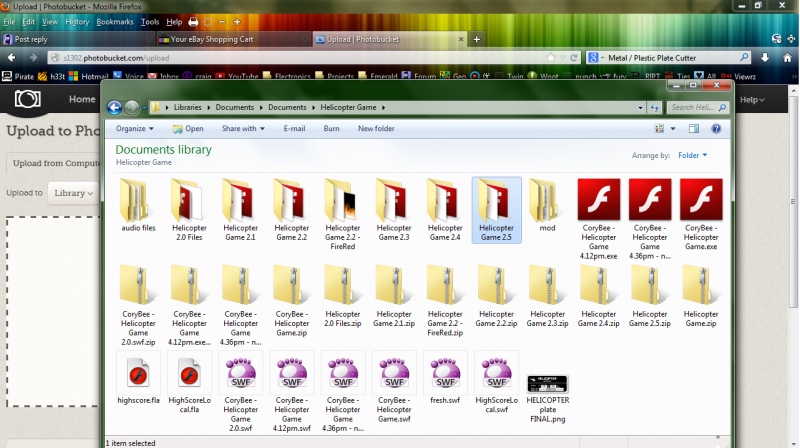Expand the change view options arrow
The height and width of the screenshot is (448, 800).
click(673, 129)
